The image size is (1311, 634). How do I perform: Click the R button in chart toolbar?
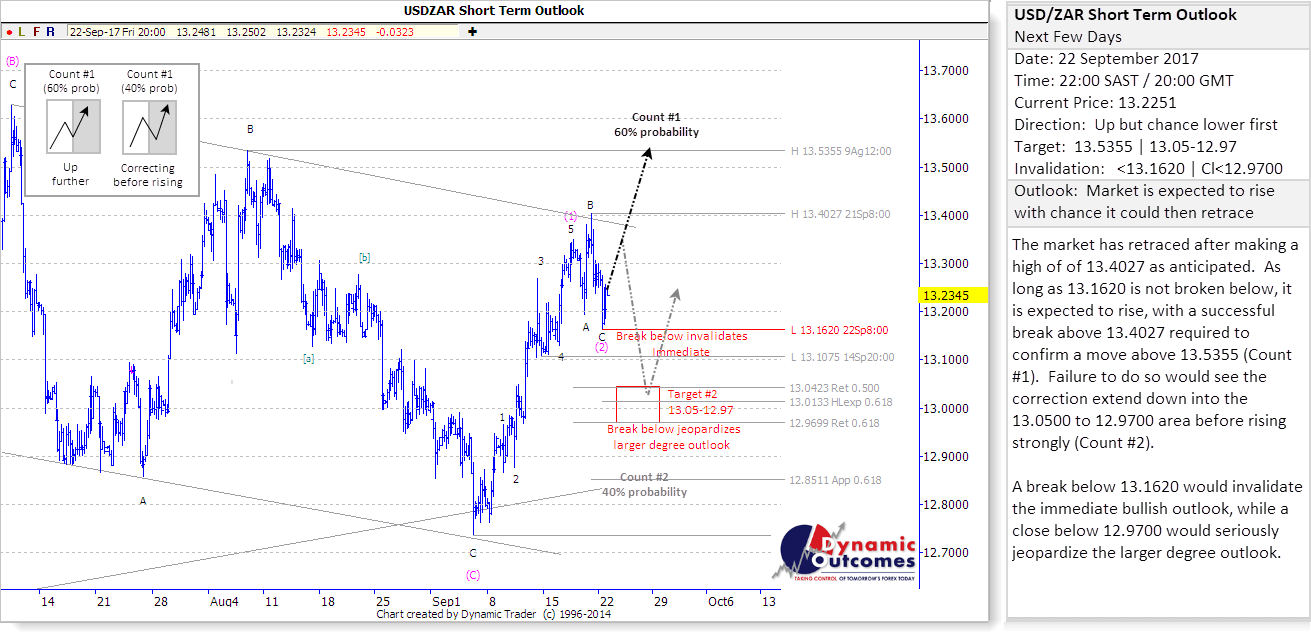[51, 31]
